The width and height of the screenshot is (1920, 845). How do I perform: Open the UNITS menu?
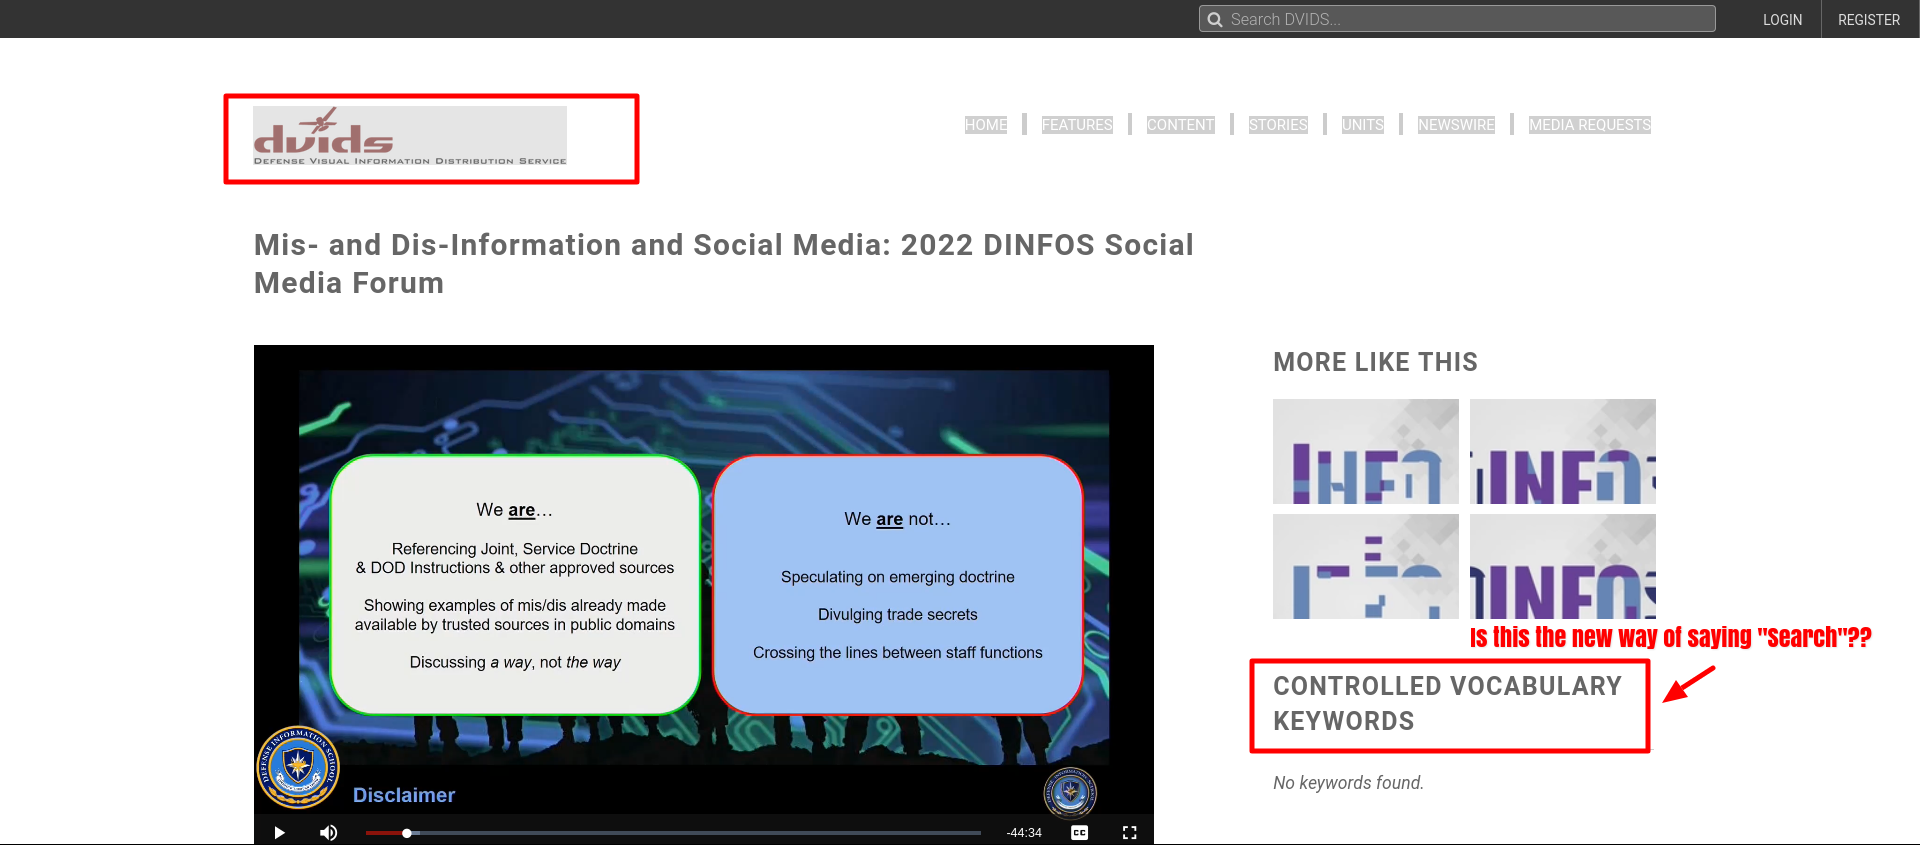pos(1363,125)
